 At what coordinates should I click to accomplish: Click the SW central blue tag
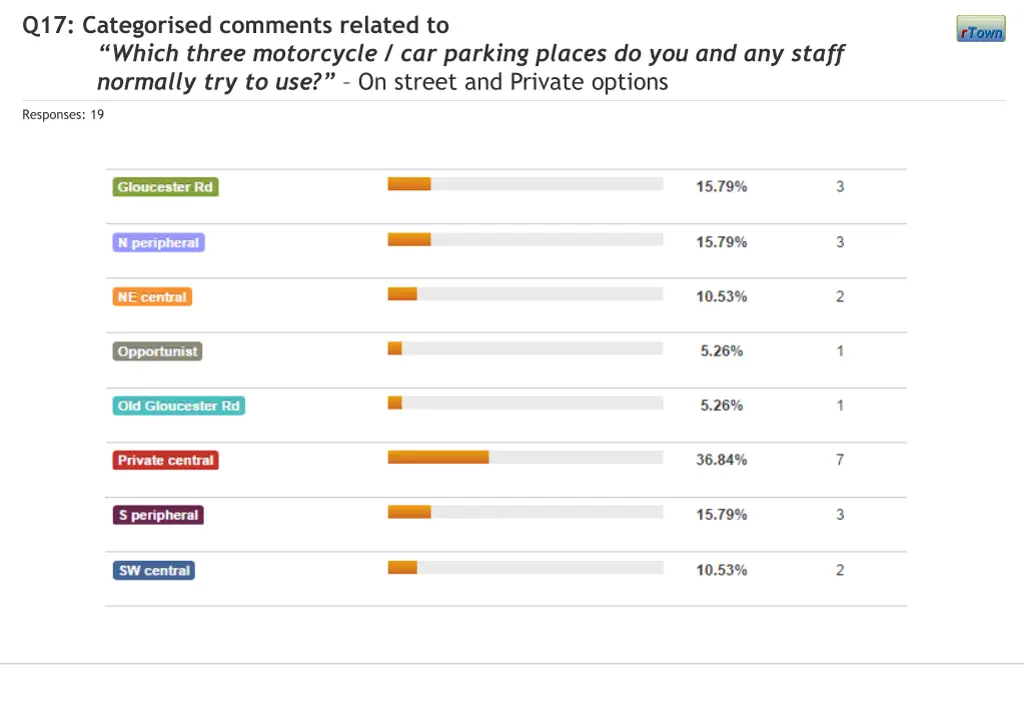click(x=153, y=570)
